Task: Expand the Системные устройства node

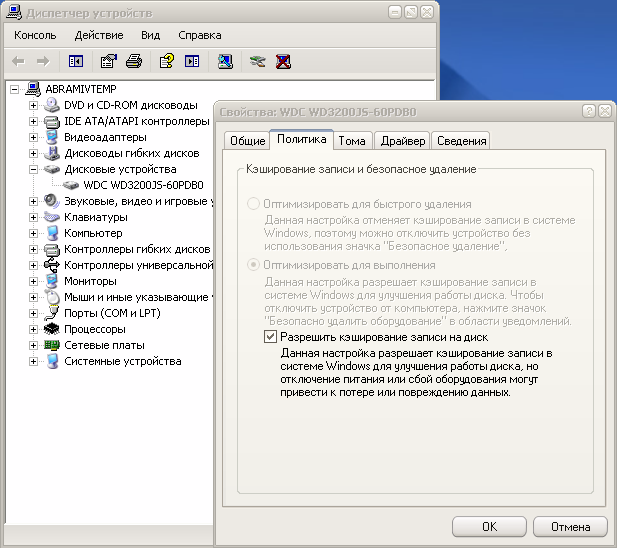Action: click(x=33, y=361)
